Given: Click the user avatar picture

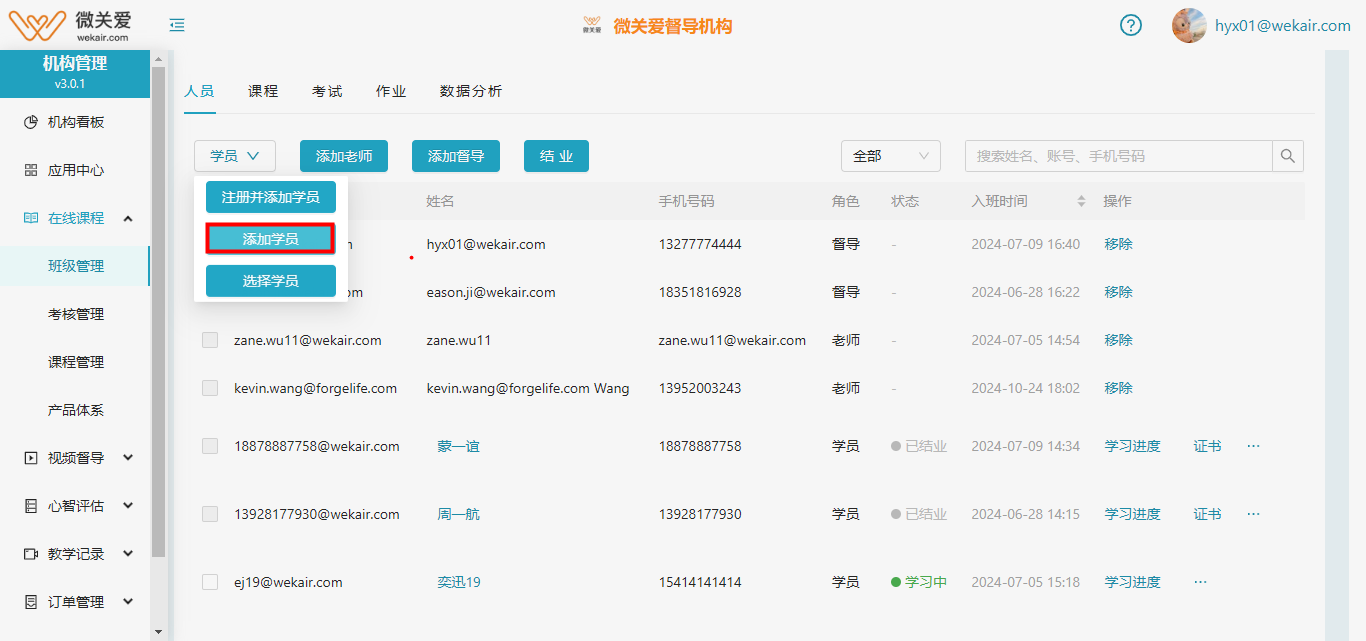Looking at the screenshot, I should point(1189,26).
